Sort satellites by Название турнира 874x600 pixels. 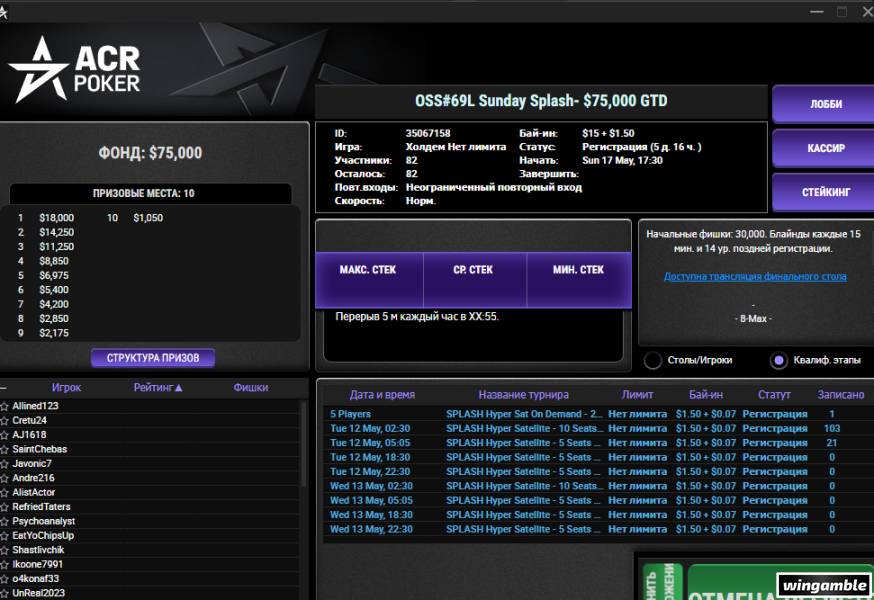click(x=523, y=395)
